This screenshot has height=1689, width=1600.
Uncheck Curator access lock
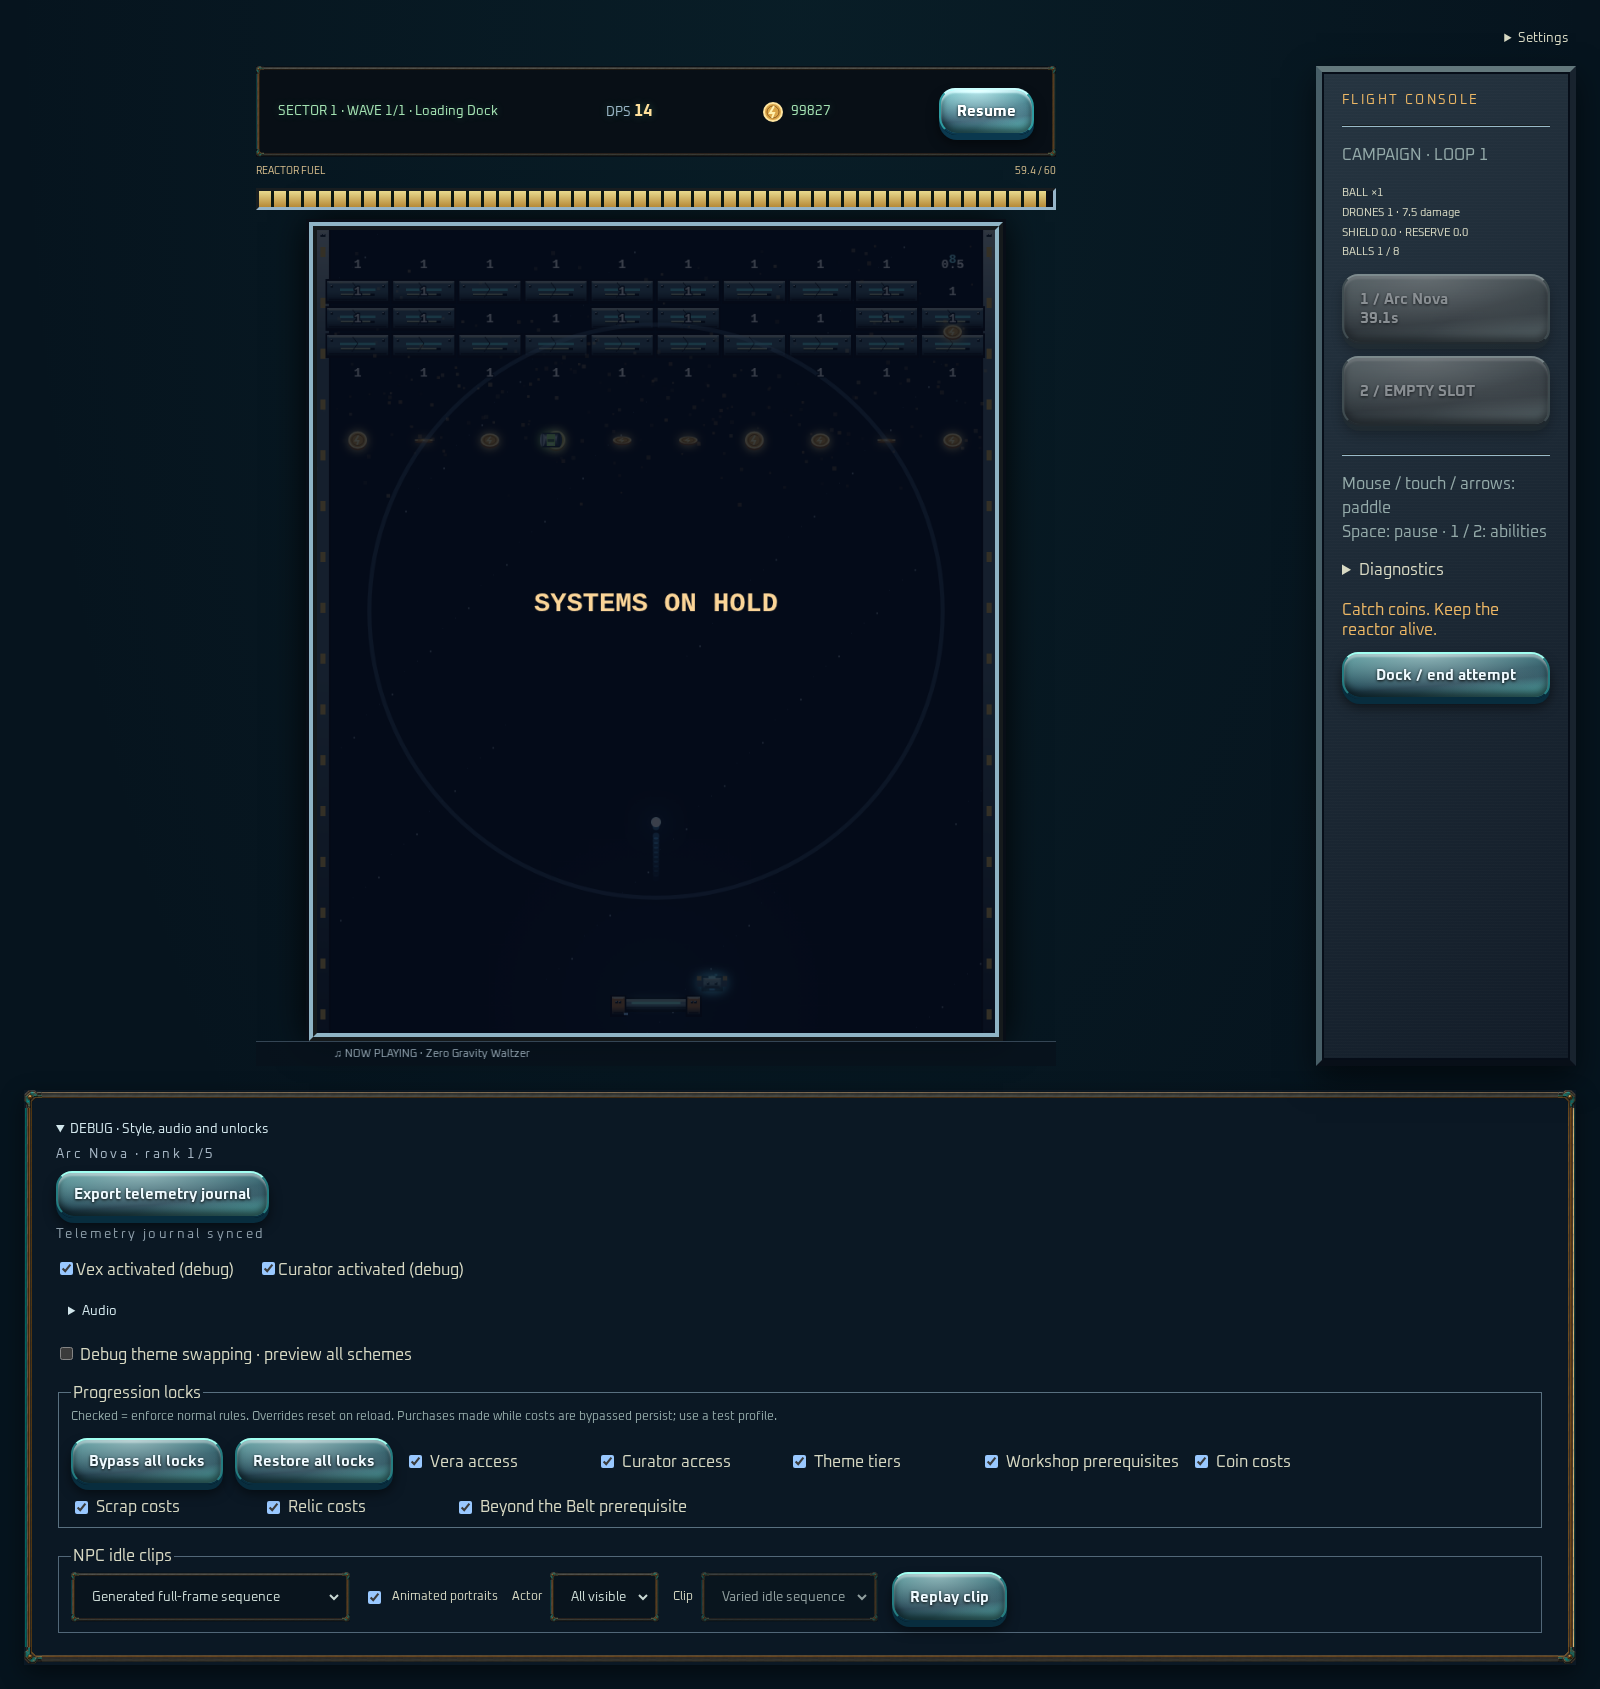point(607,1462)
